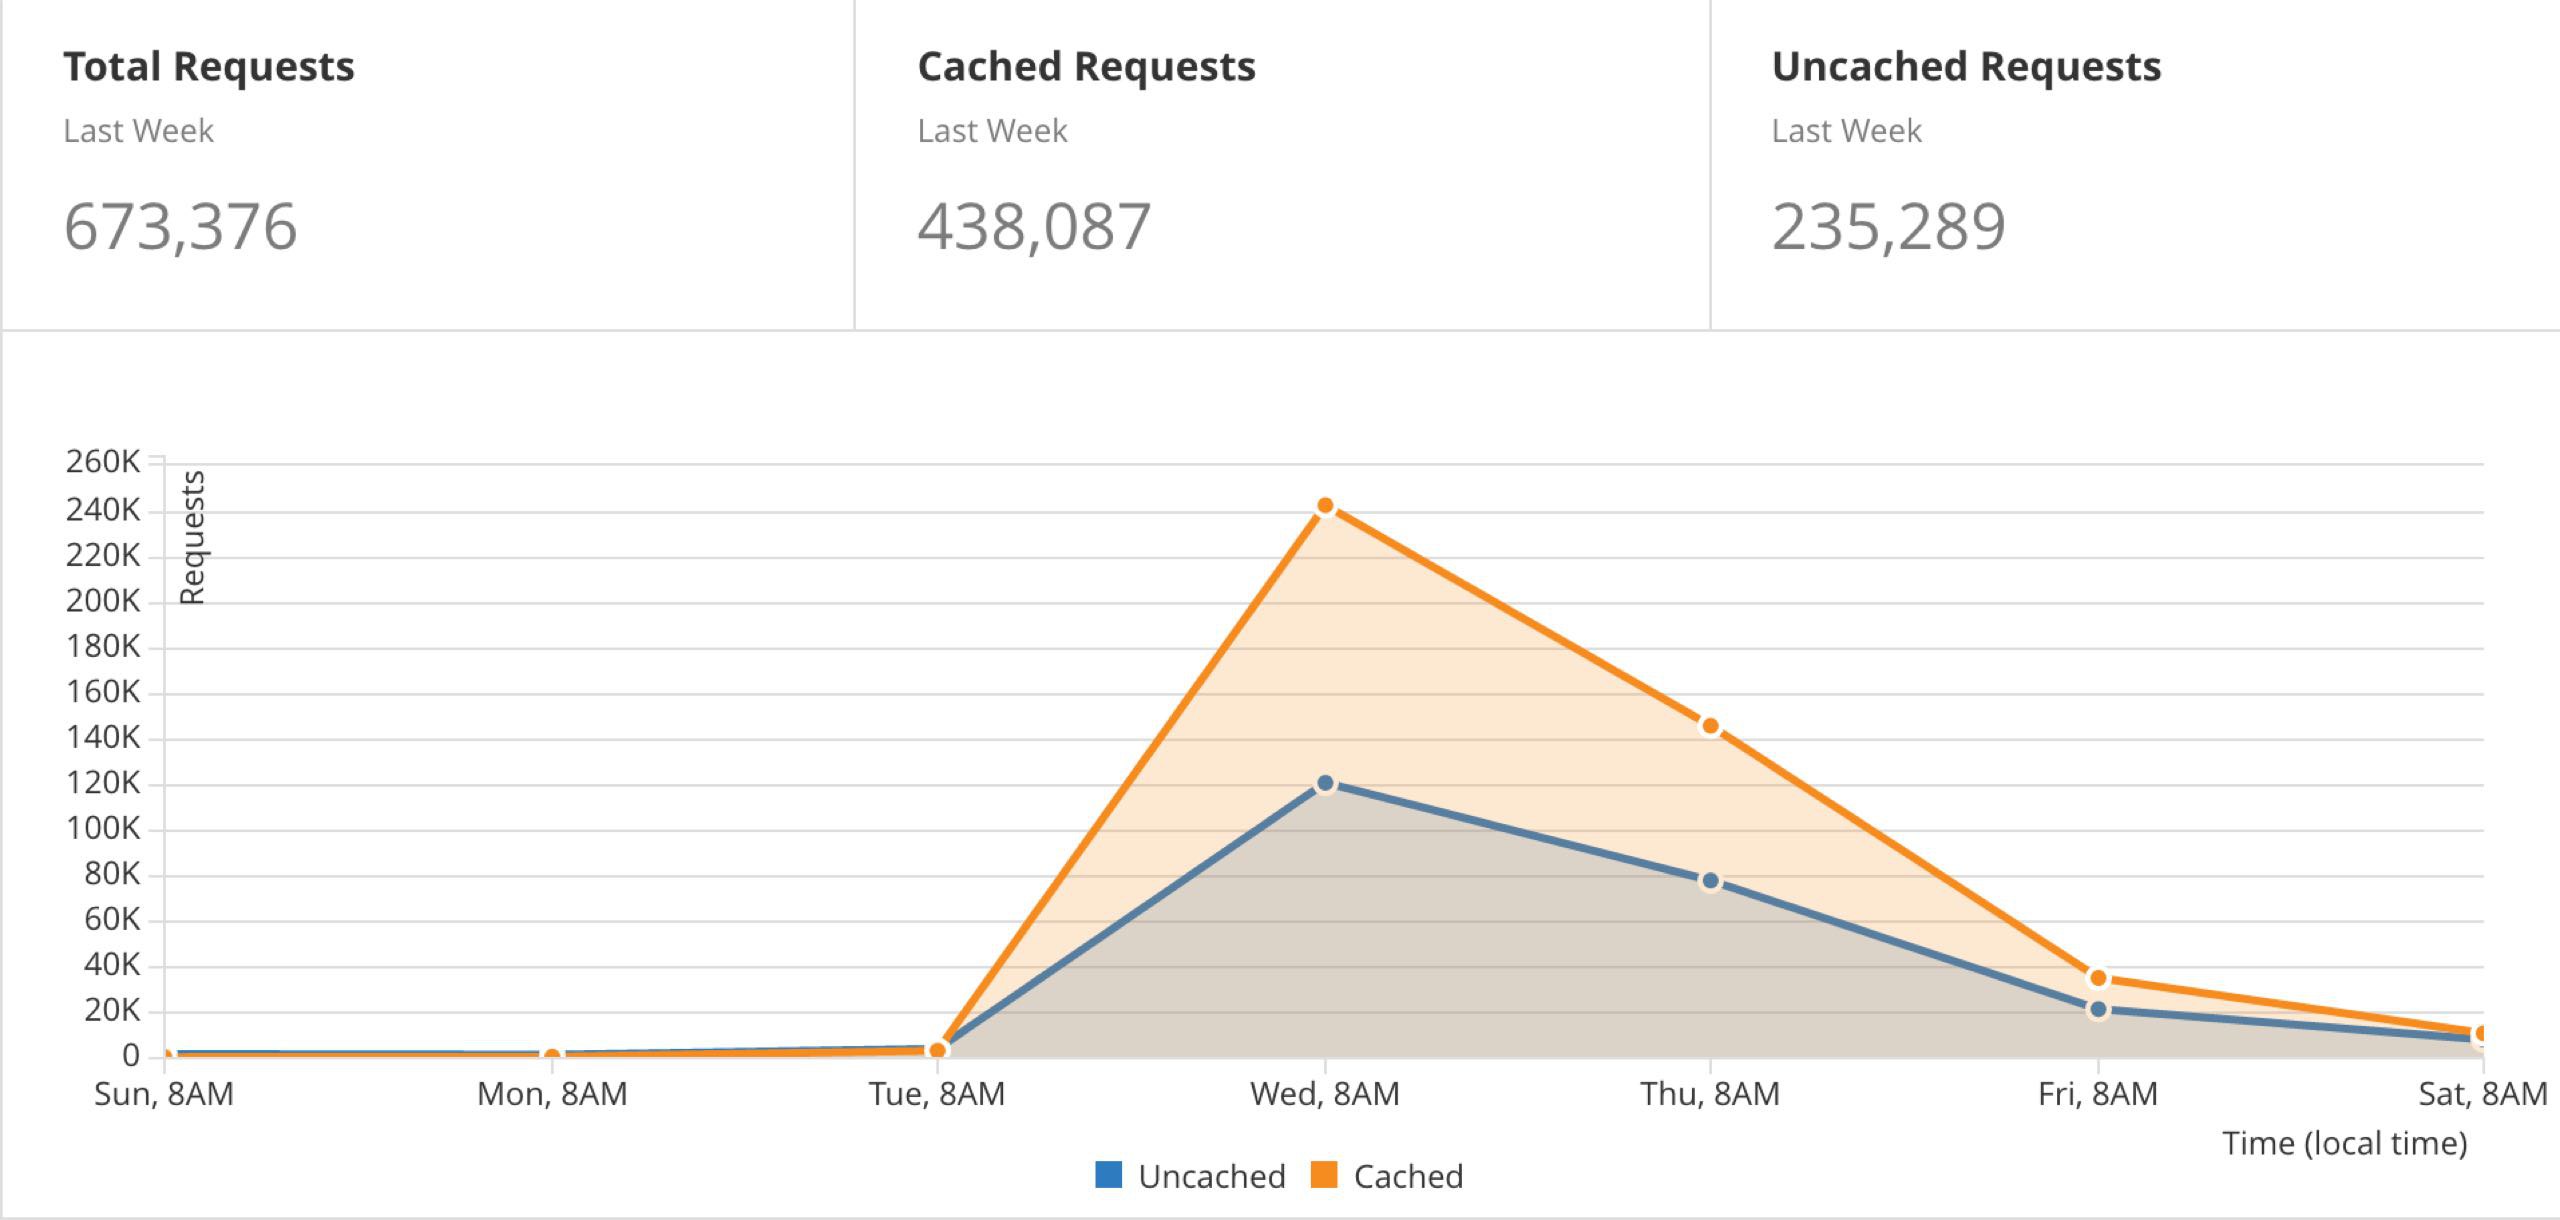This screenshot has height=1220, width=2560.
Task: Click the Uncached peak point on Wednesday
Action: (1325, 783)
